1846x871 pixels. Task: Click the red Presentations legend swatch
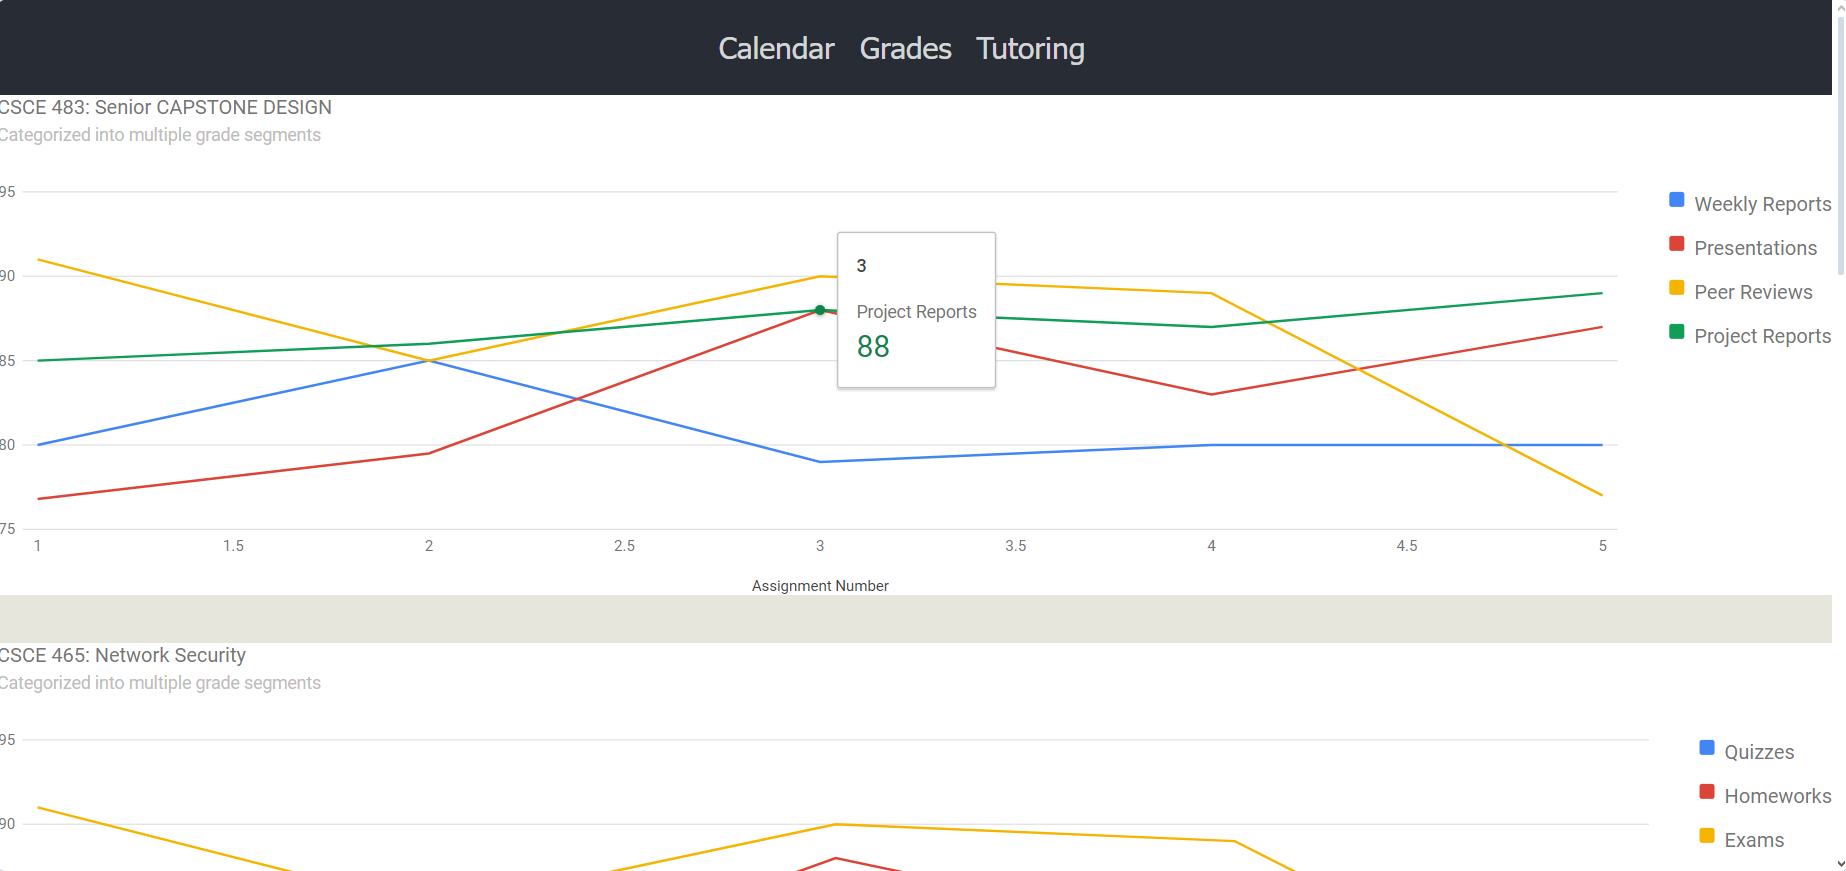point(1676,242)
